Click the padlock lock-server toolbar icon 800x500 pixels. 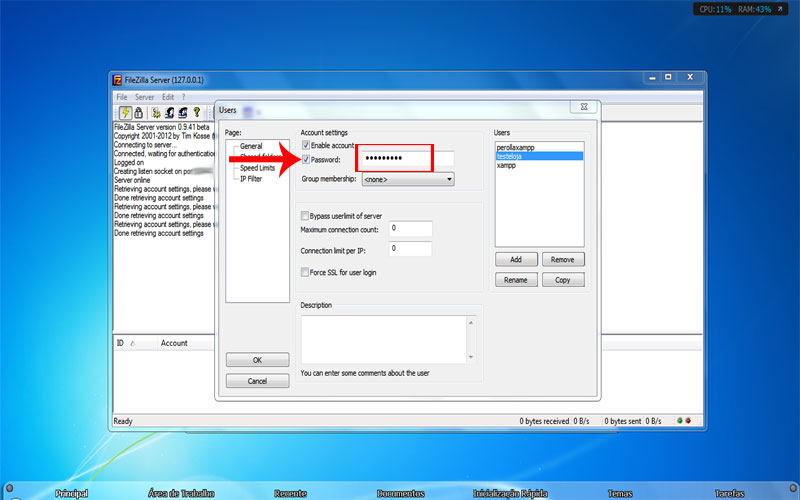coord(138,113)
